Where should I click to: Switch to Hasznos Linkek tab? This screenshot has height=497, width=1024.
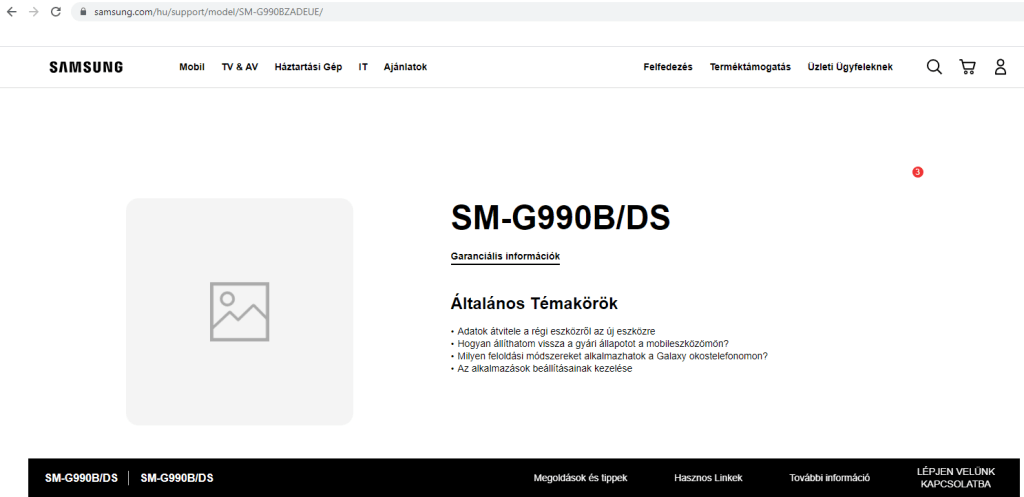pyautogui.click(x=708, y=478)
